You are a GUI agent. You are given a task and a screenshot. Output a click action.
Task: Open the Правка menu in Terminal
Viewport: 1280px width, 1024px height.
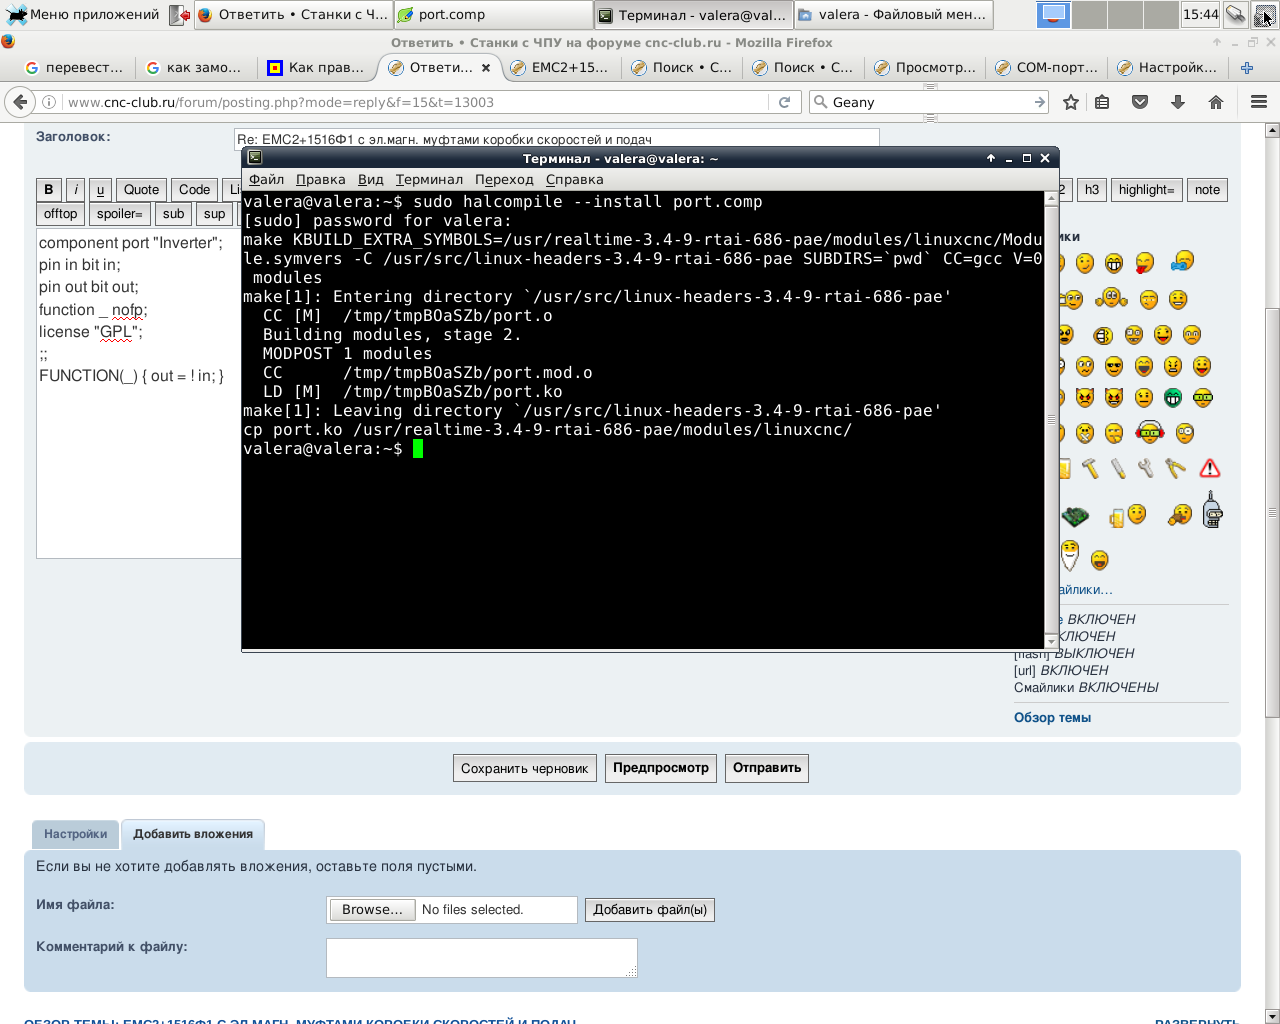tap(321, 180)
